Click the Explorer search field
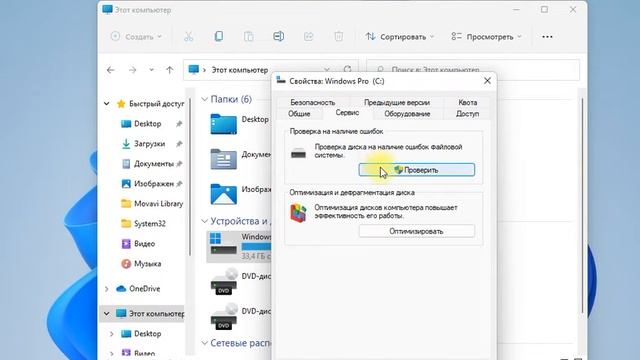Screen dimensions: 640x360 [x=473, y=70]
